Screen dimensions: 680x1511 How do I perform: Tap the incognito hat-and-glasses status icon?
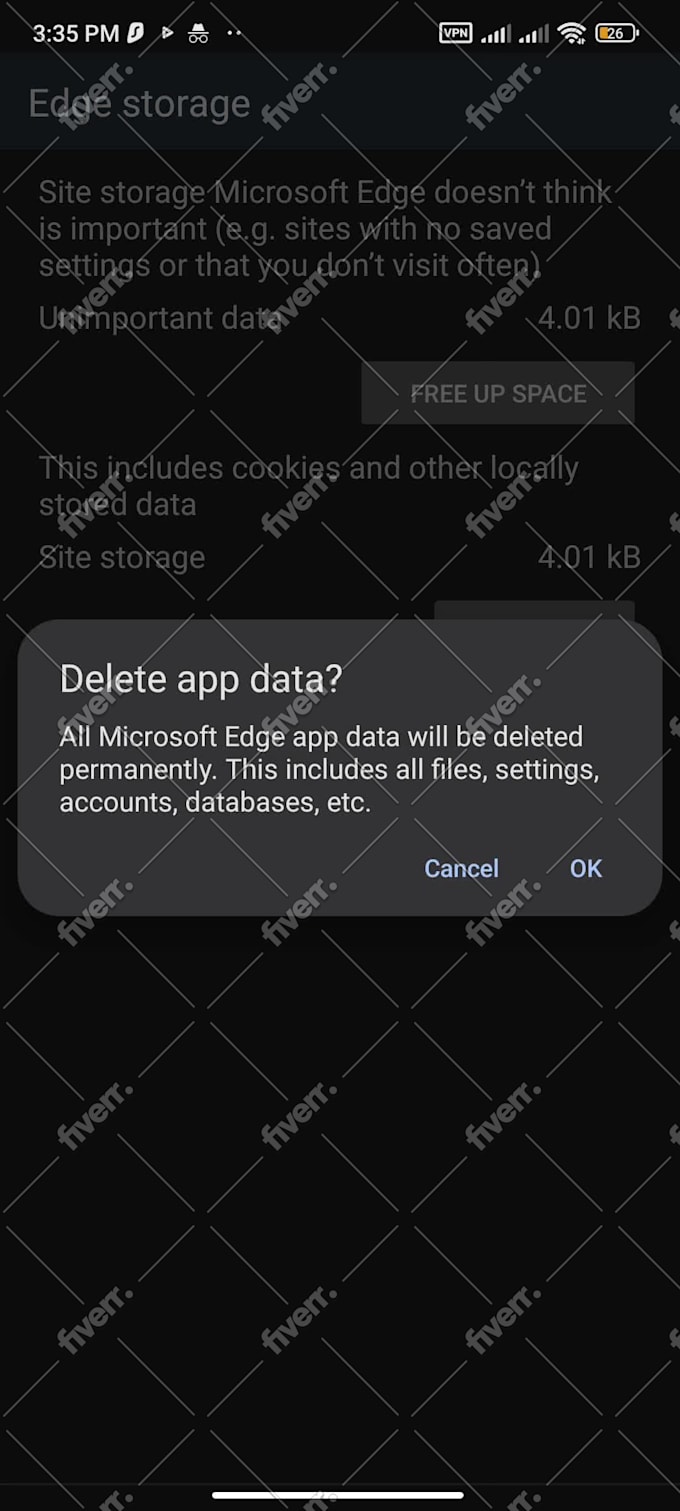pos(198,33)
